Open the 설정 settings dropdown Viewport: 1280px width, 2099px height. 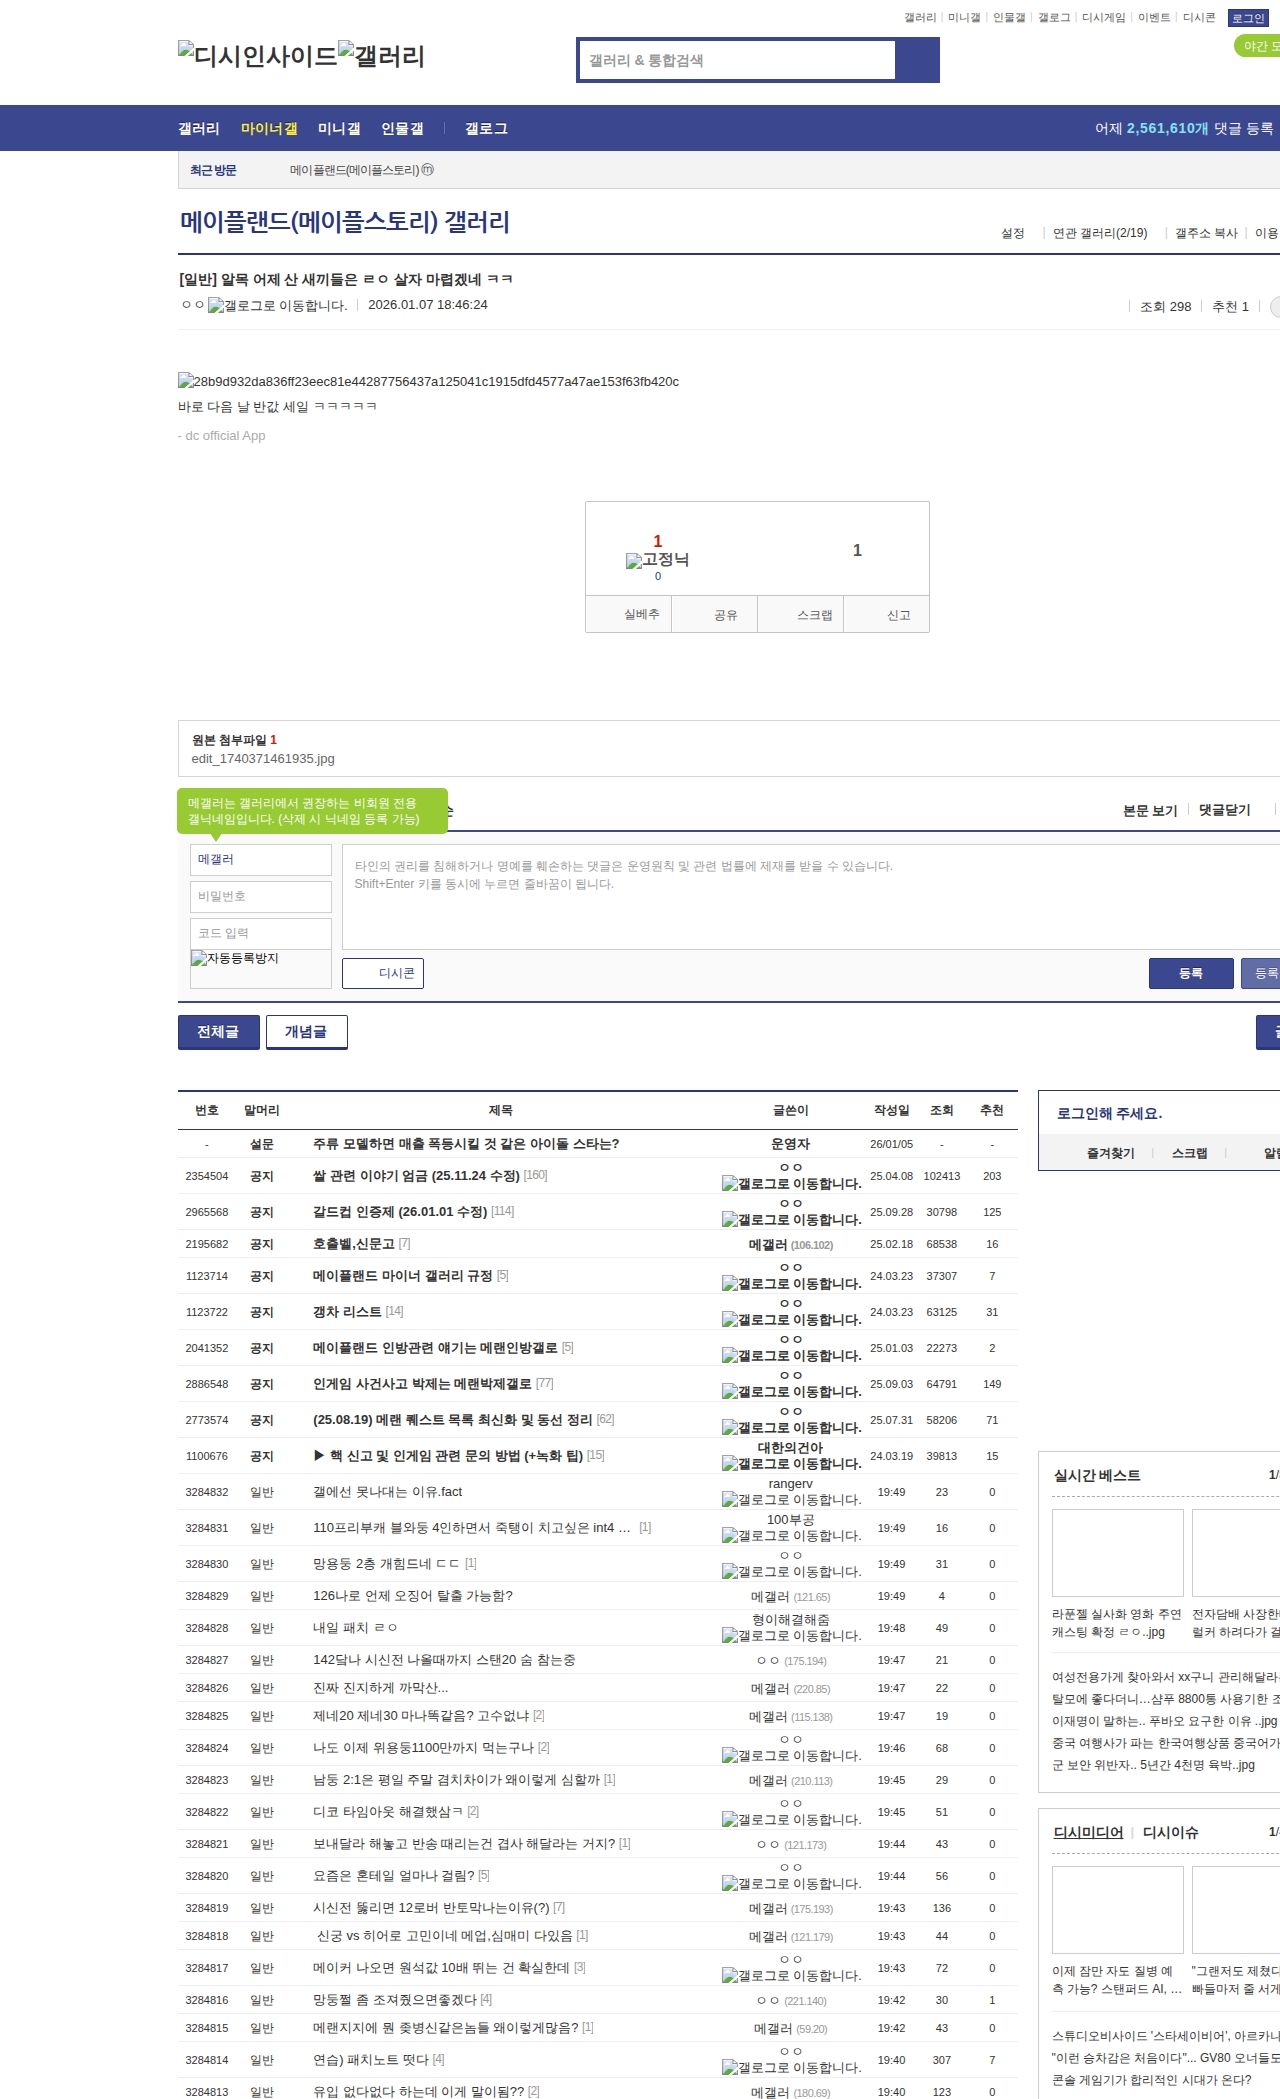(x=1012, y=233)
